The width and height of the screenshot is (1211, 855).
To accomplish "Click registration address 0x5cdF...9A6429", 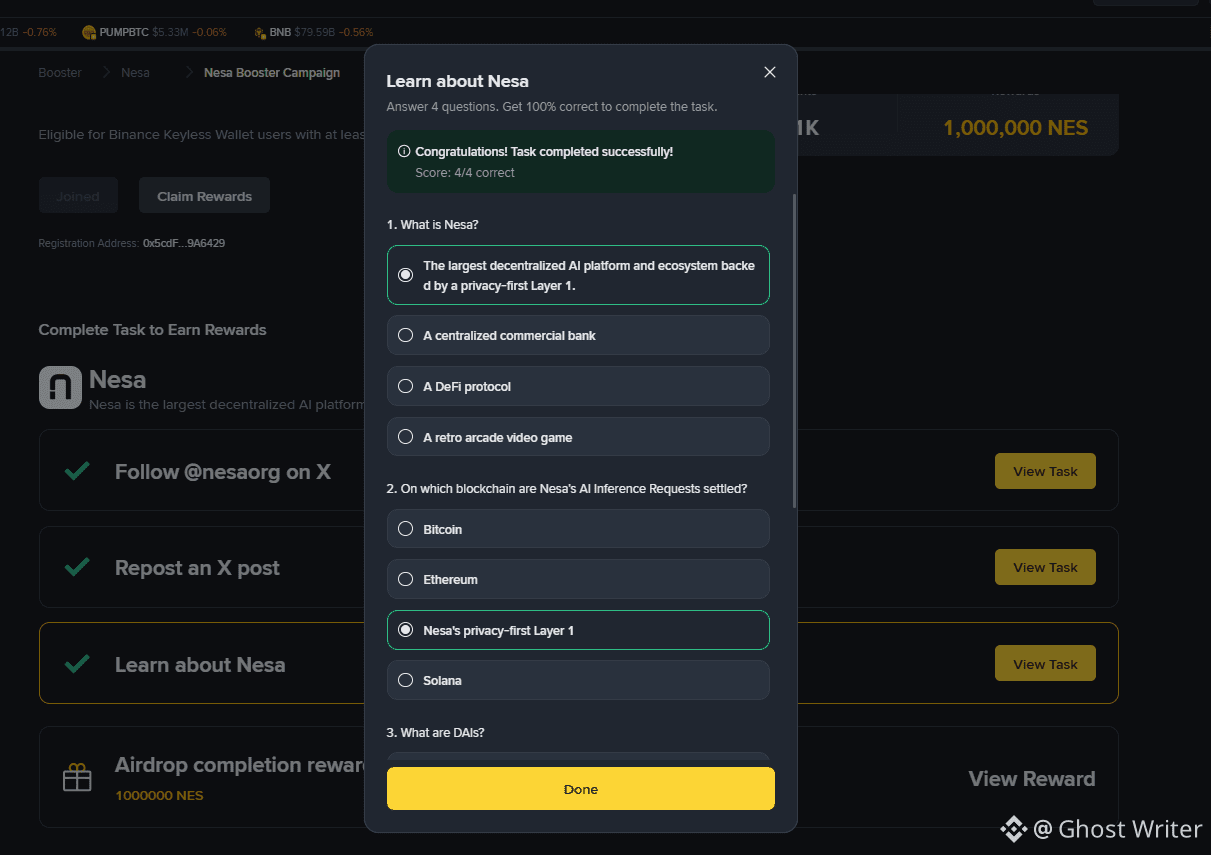I will 184,243.
